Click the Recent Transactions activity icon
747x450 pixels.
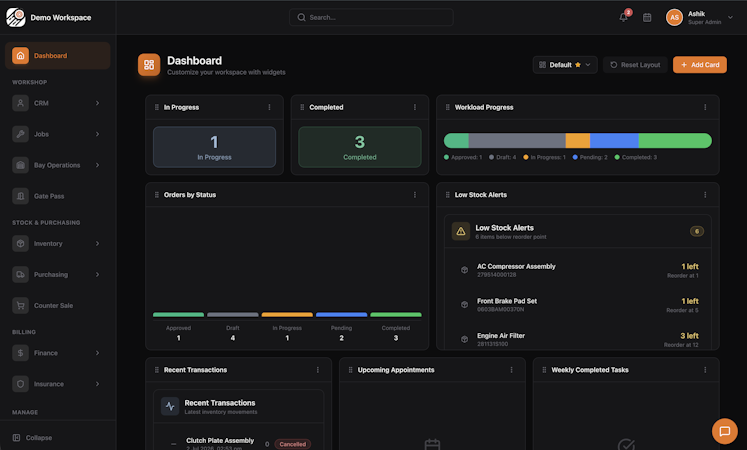(x=170, y=406)
